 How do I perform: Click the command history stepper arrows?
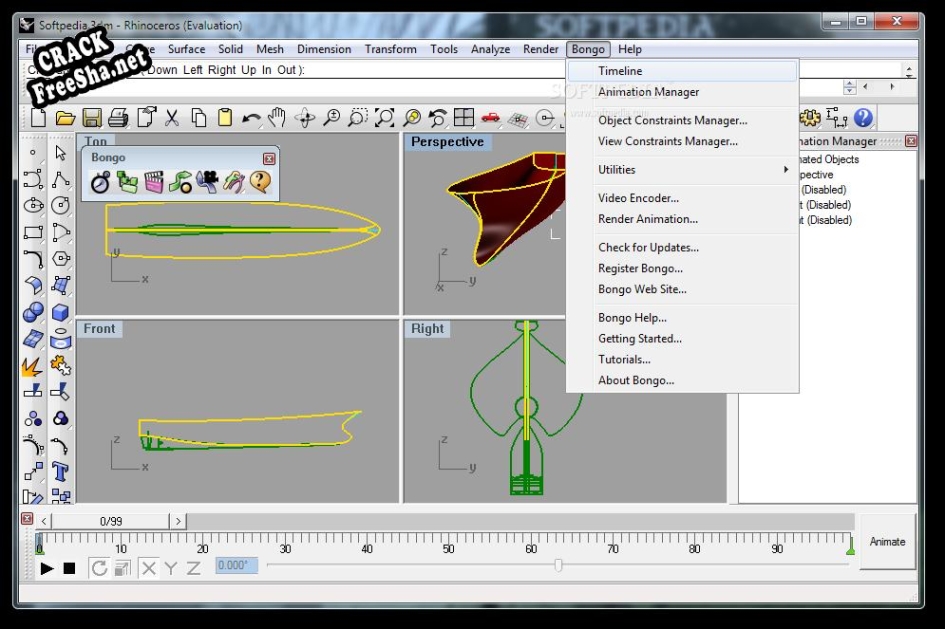pyautogui.click(x=849, y=88)
